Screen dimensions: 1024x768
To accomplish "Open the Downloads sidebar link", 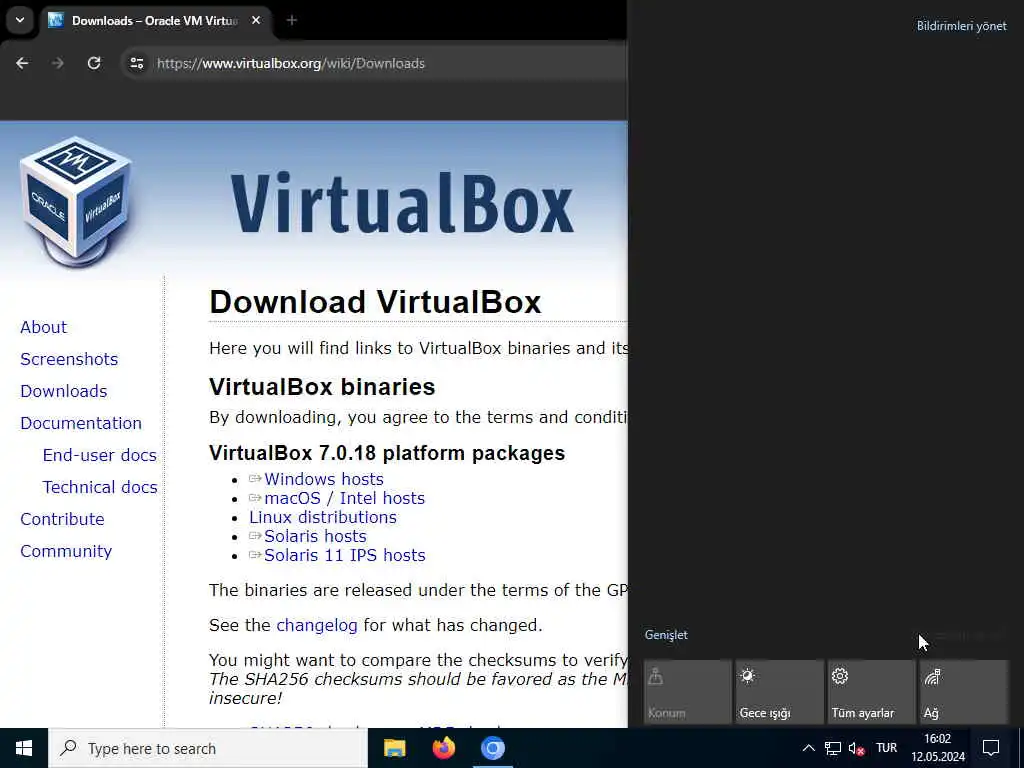I will pyautogui.click(x=63, y=391).
